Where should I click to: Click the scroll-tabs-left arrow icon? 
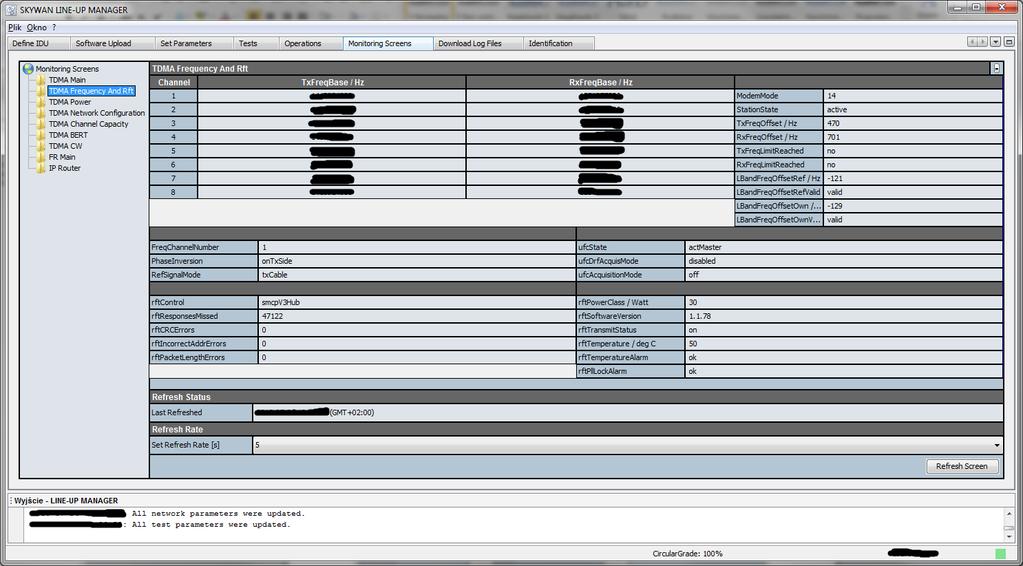[972, 42]
